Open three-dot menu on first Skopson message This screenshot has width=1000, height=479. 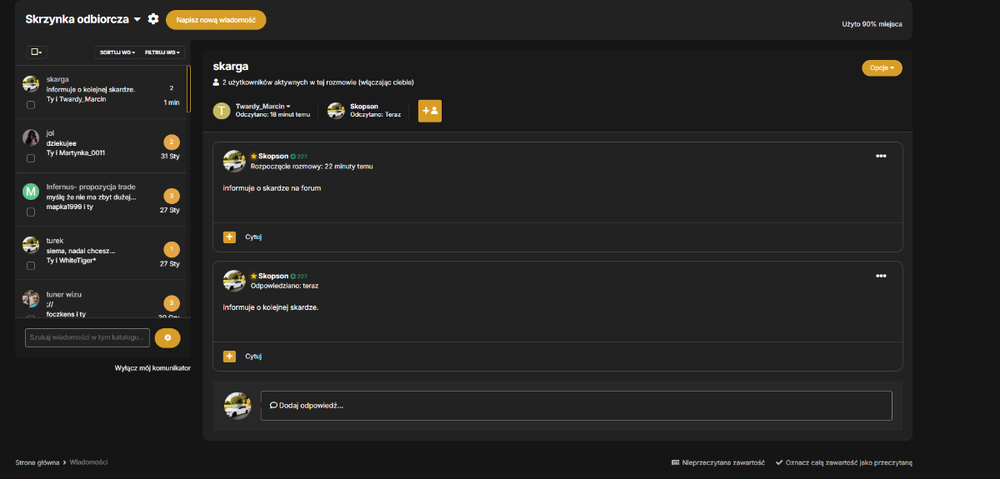point(881,156)
